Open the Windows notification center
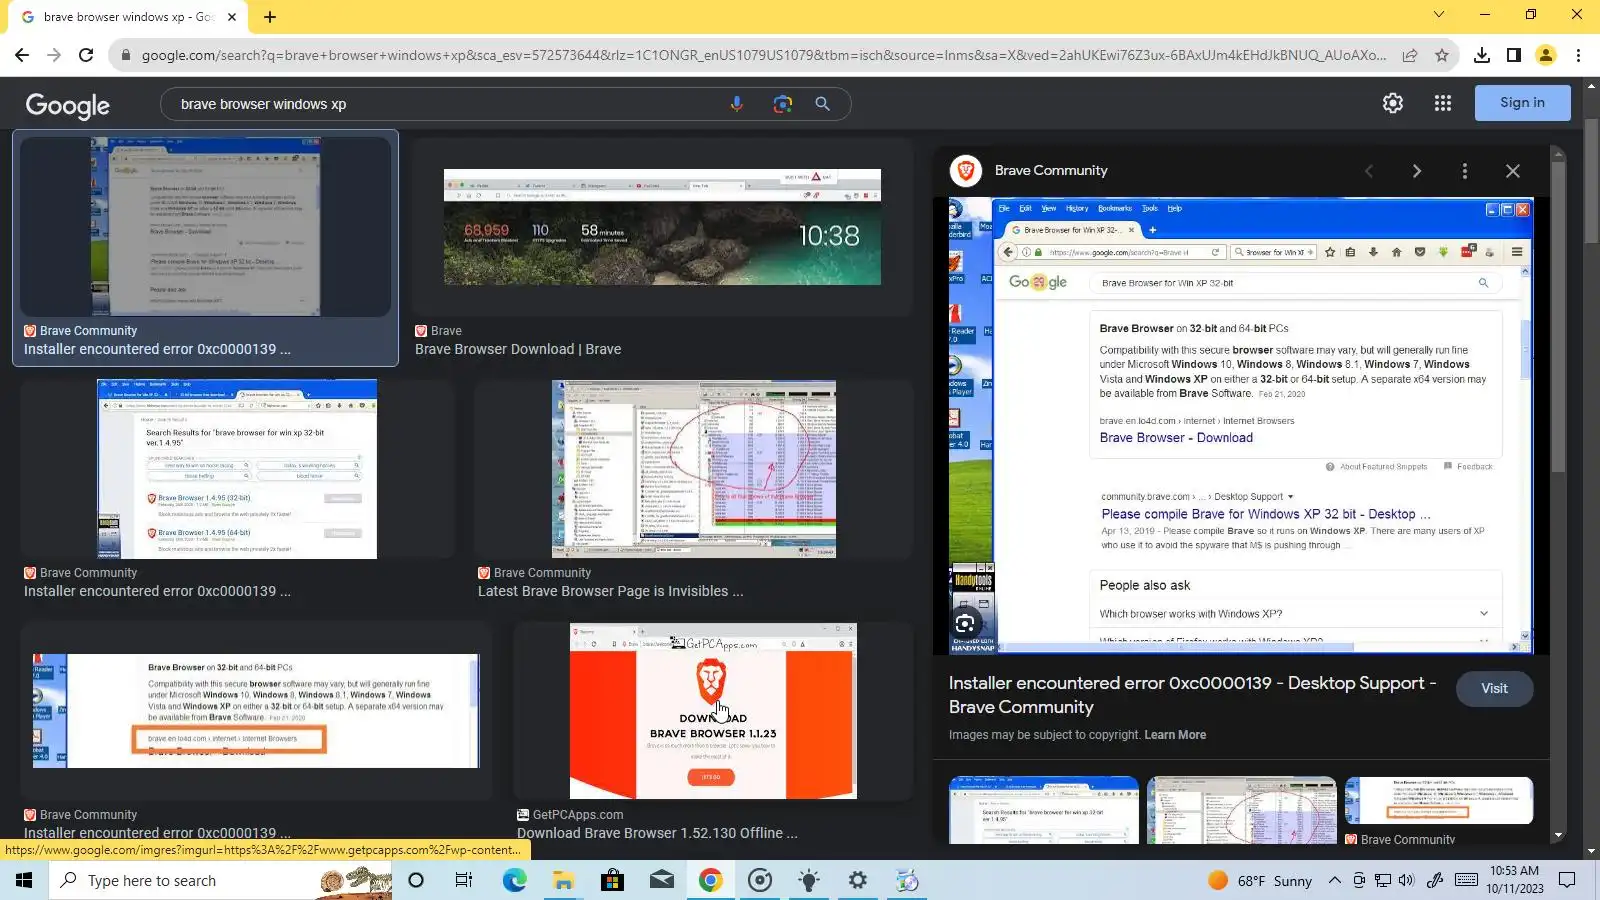The image size is (1600, 900). pos(1567,880)
